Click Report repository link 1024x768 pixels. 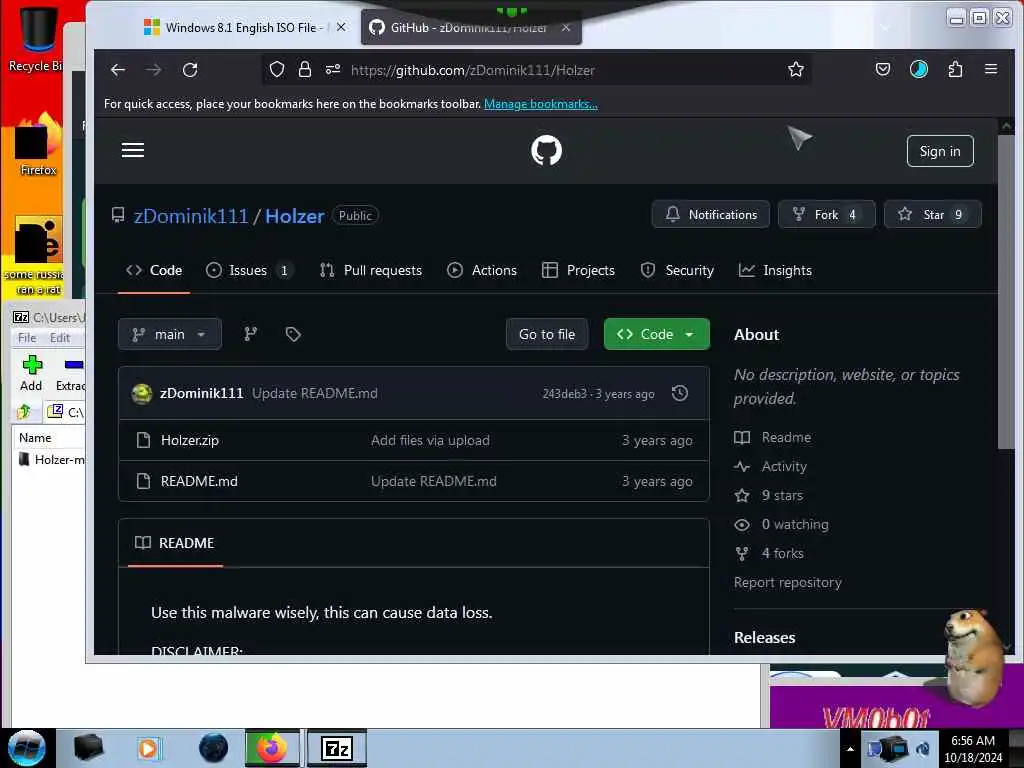(788, 582)
